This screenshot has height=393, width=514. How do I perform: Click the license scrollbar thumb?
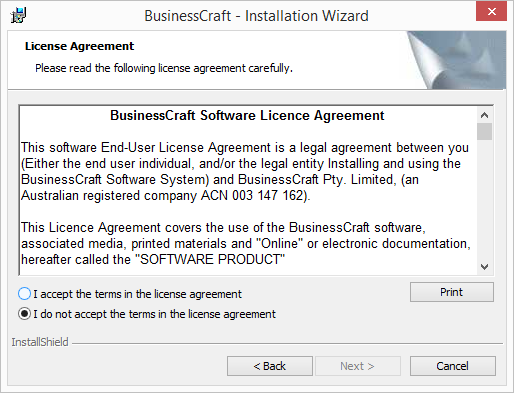pyautogui.click(x=484, y=132)
